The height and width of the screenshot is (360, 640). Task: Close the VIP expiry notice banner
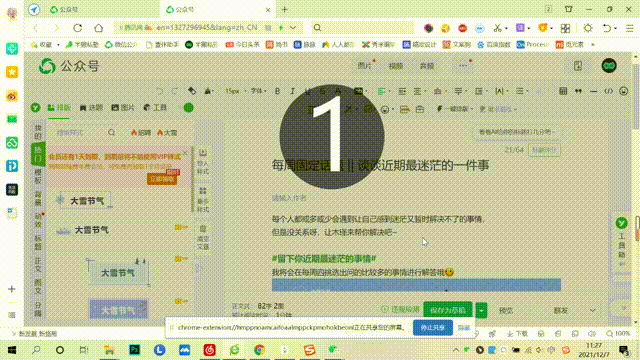tap(185, 153)
